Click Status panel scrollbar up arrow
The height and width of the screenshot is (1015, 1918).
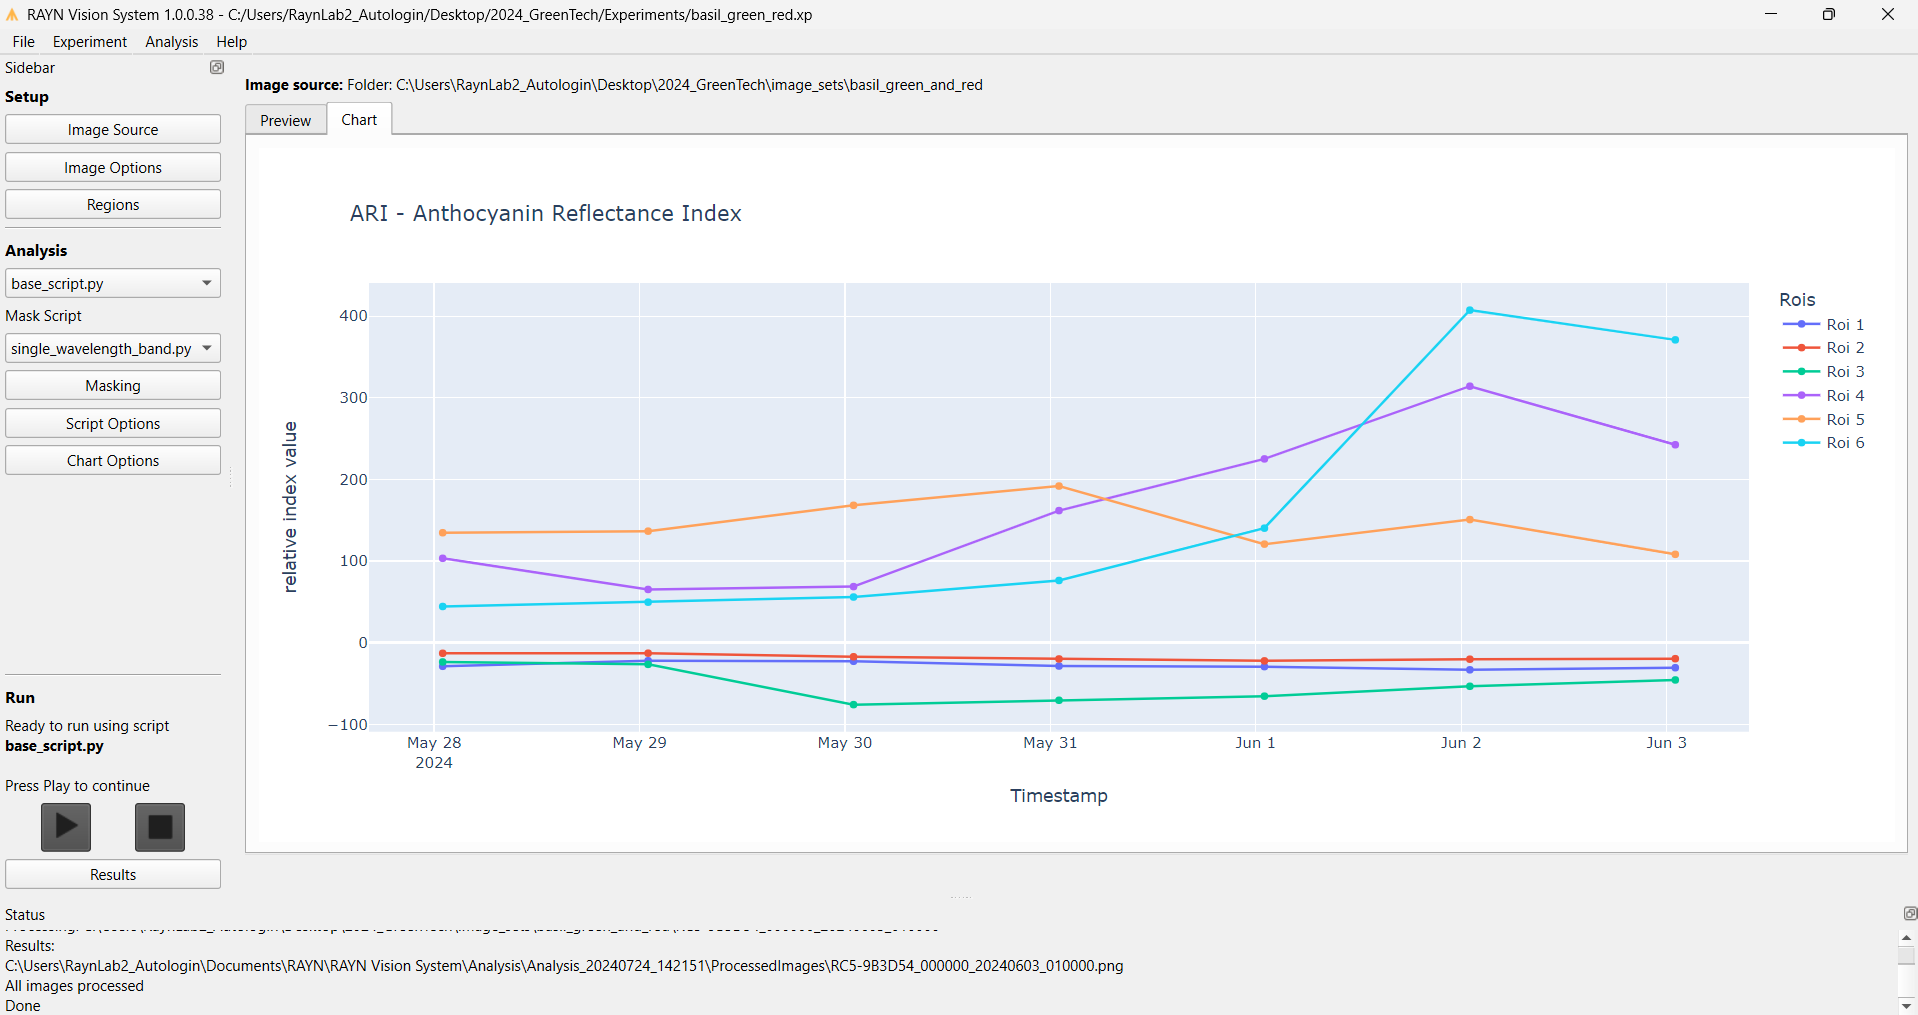tap(1907, 937)
